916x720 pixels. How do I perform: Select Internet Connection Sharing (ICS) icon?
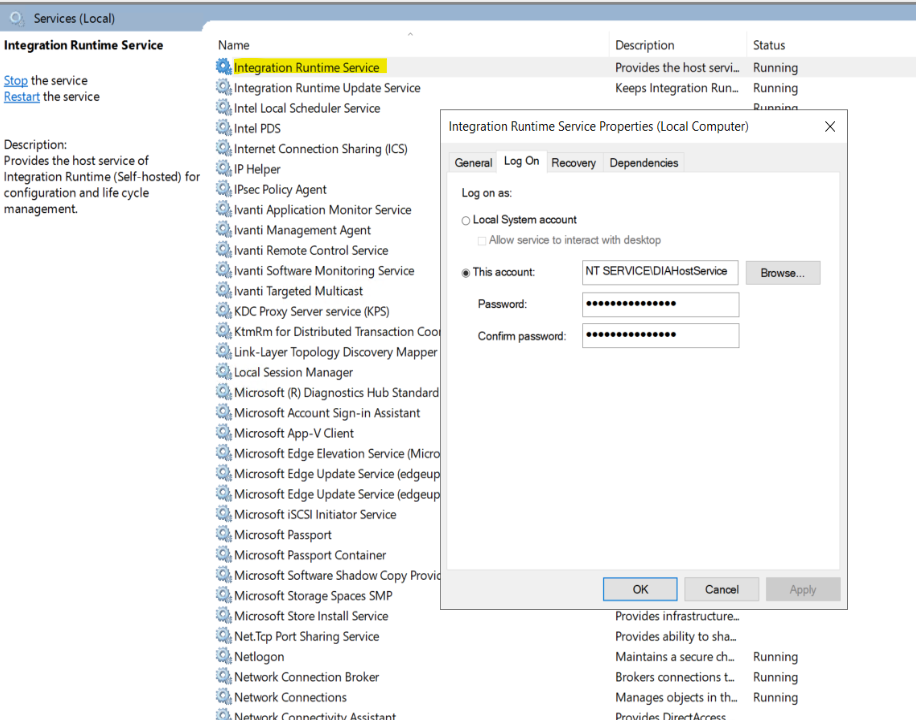point(224,148)
